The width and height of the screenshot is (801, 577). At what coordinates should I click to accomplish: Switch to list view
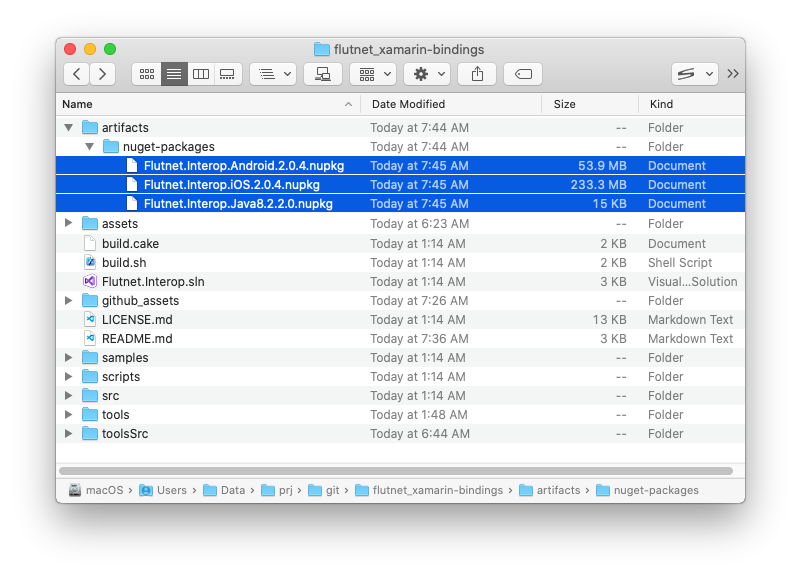[x=174, y=74]
